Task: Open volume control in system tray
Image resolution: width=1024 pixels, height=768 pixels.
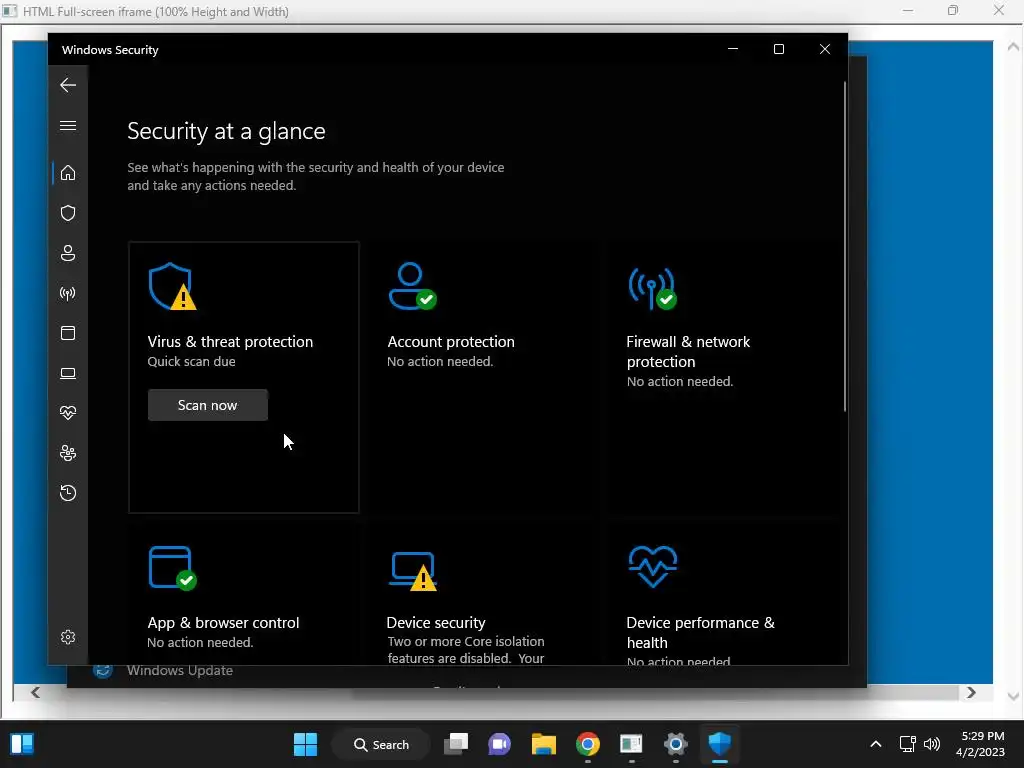Action: tap(932, 744)
